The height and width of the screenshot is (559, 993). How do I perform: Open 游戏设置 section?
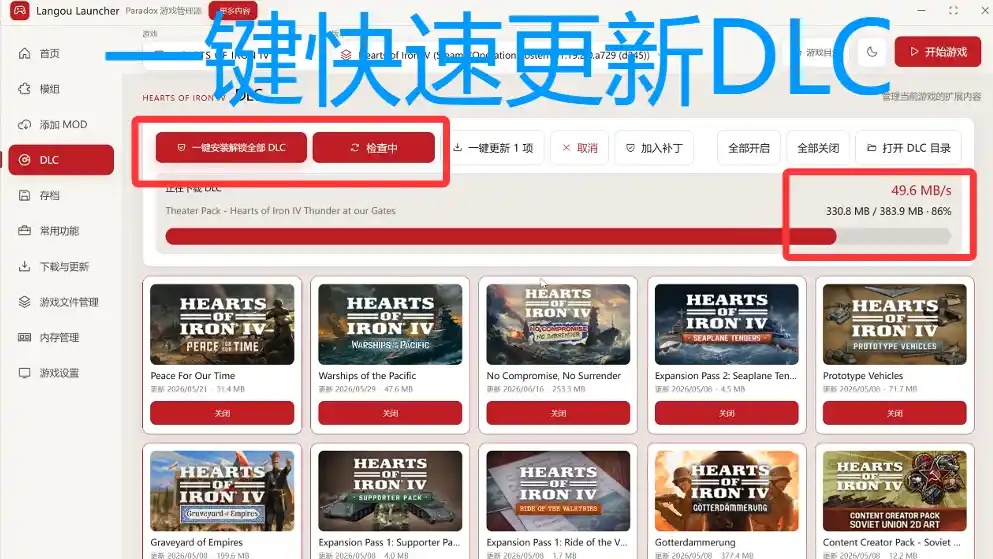(x=61, y=372)
